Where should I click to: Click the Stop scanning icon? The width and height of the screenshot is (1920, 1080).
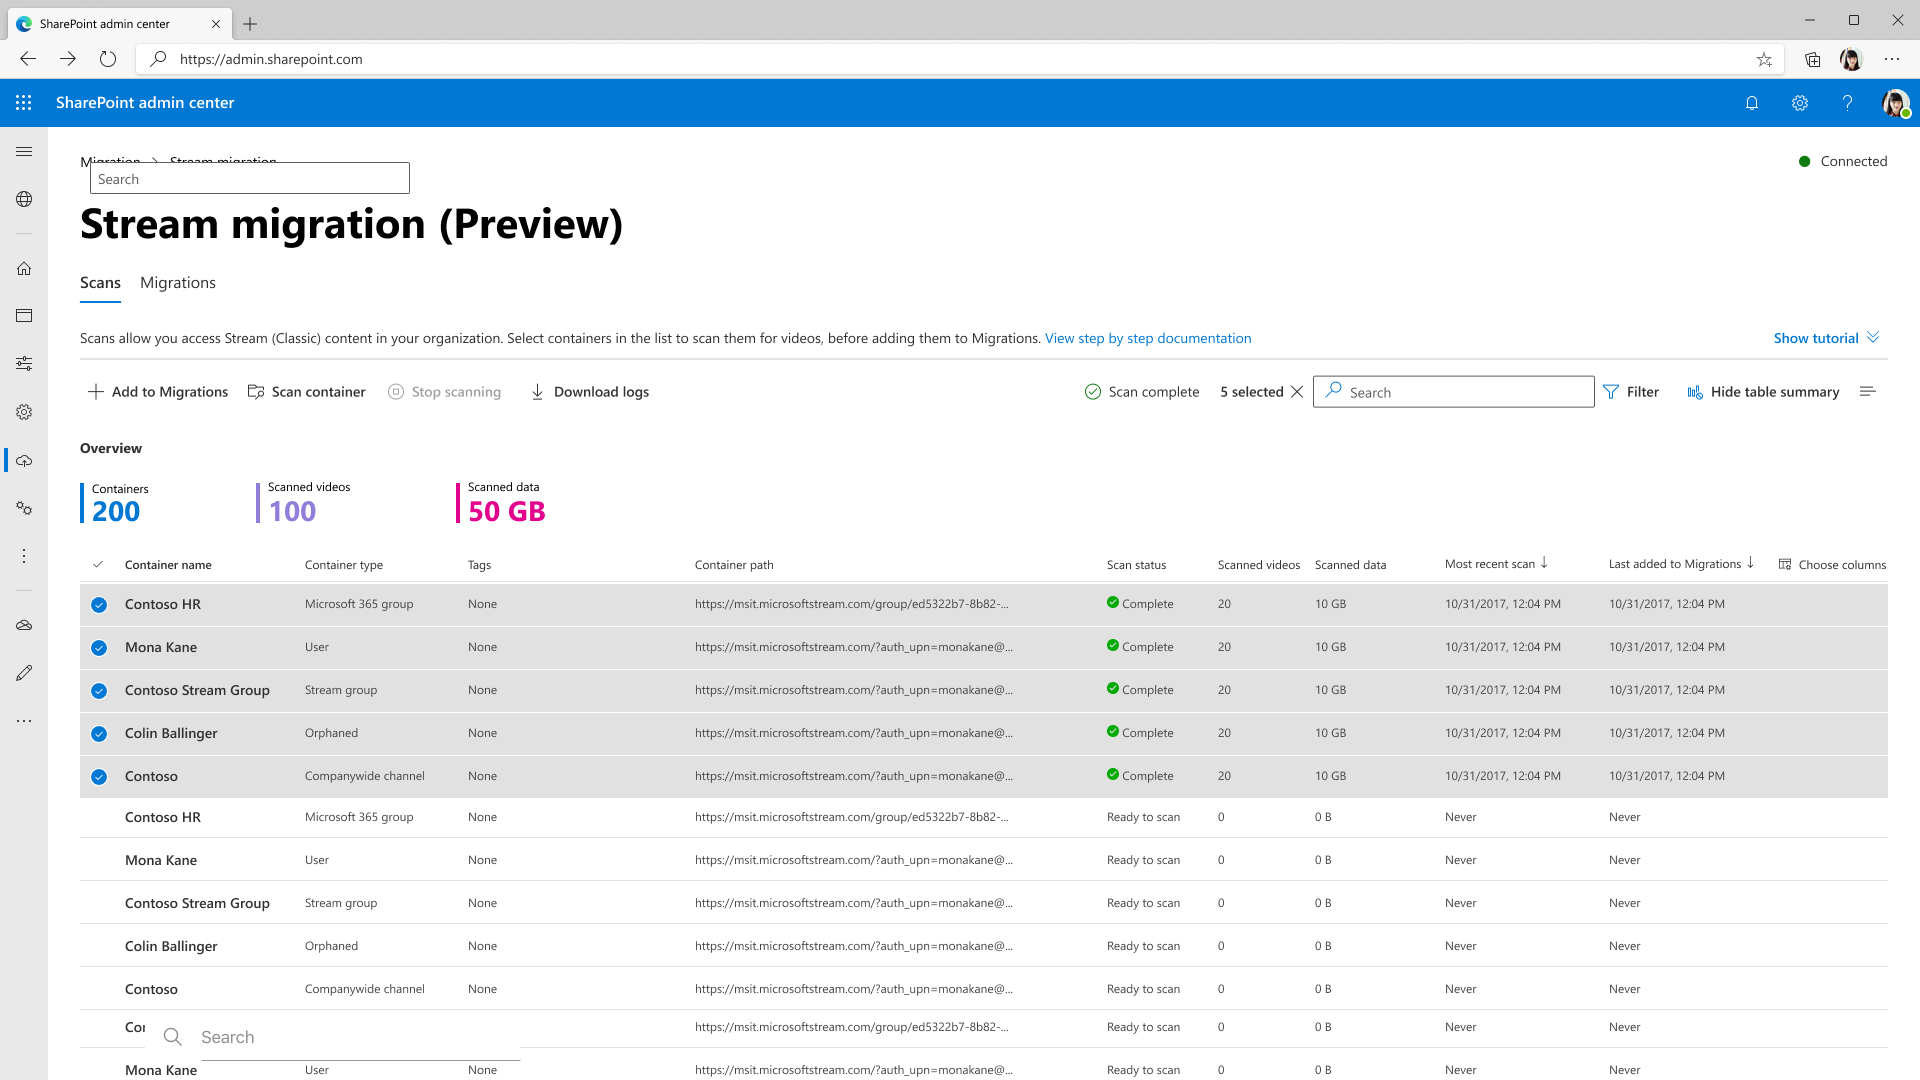tap(396, 392)
